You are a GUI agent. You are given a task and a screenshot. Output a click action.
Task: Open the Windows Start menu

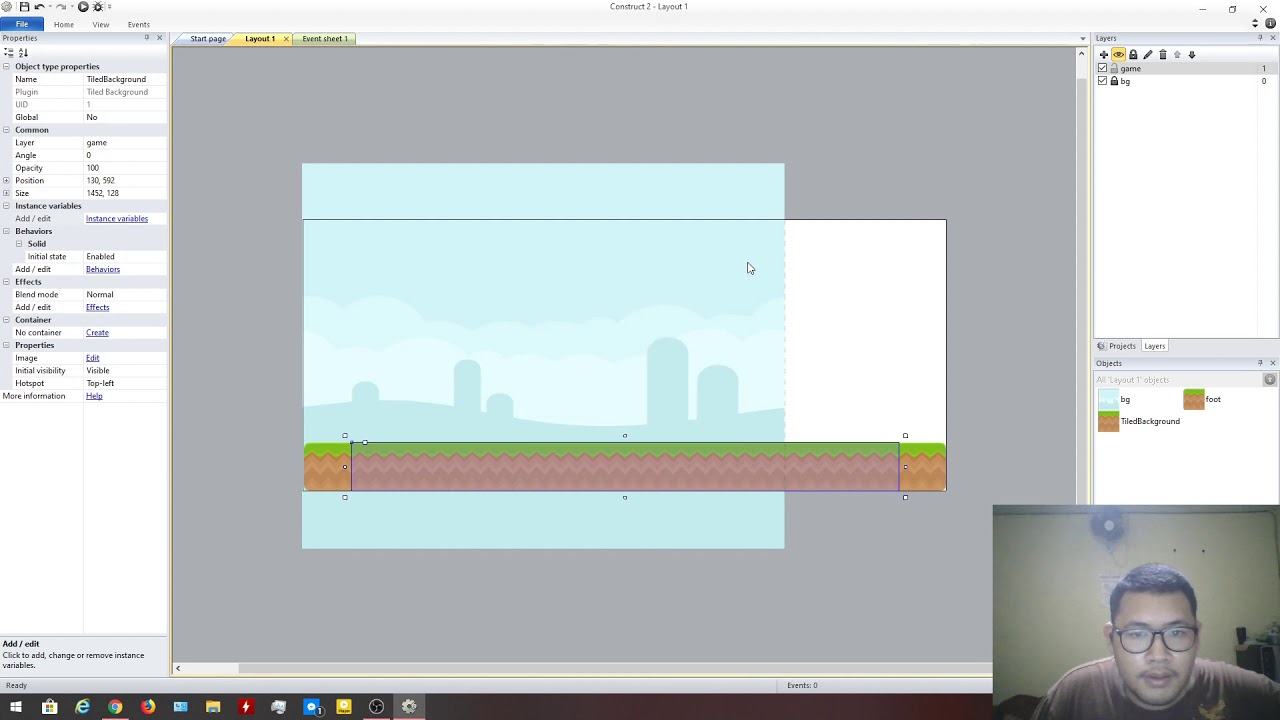point(16,707)
